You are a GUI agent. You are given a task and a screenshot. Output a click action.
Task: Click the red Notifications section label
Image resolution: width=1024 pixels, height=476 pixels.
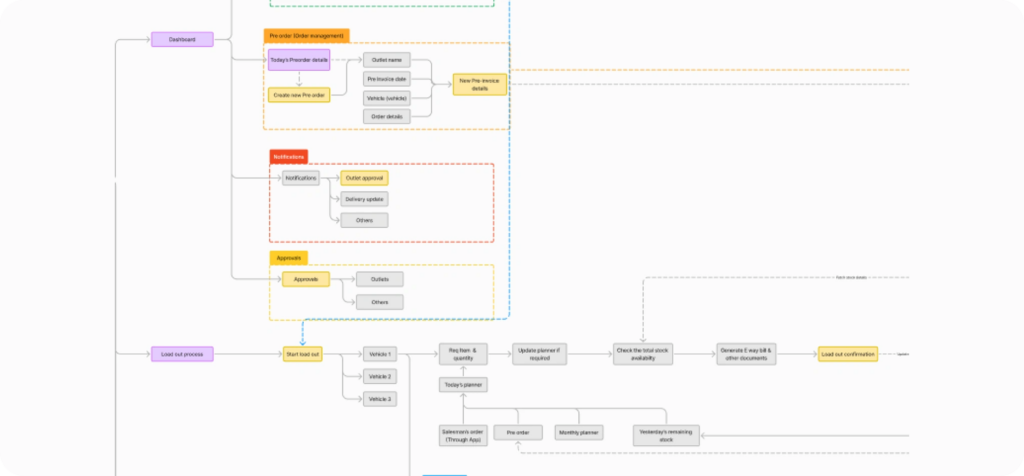[x=288, y=157]
